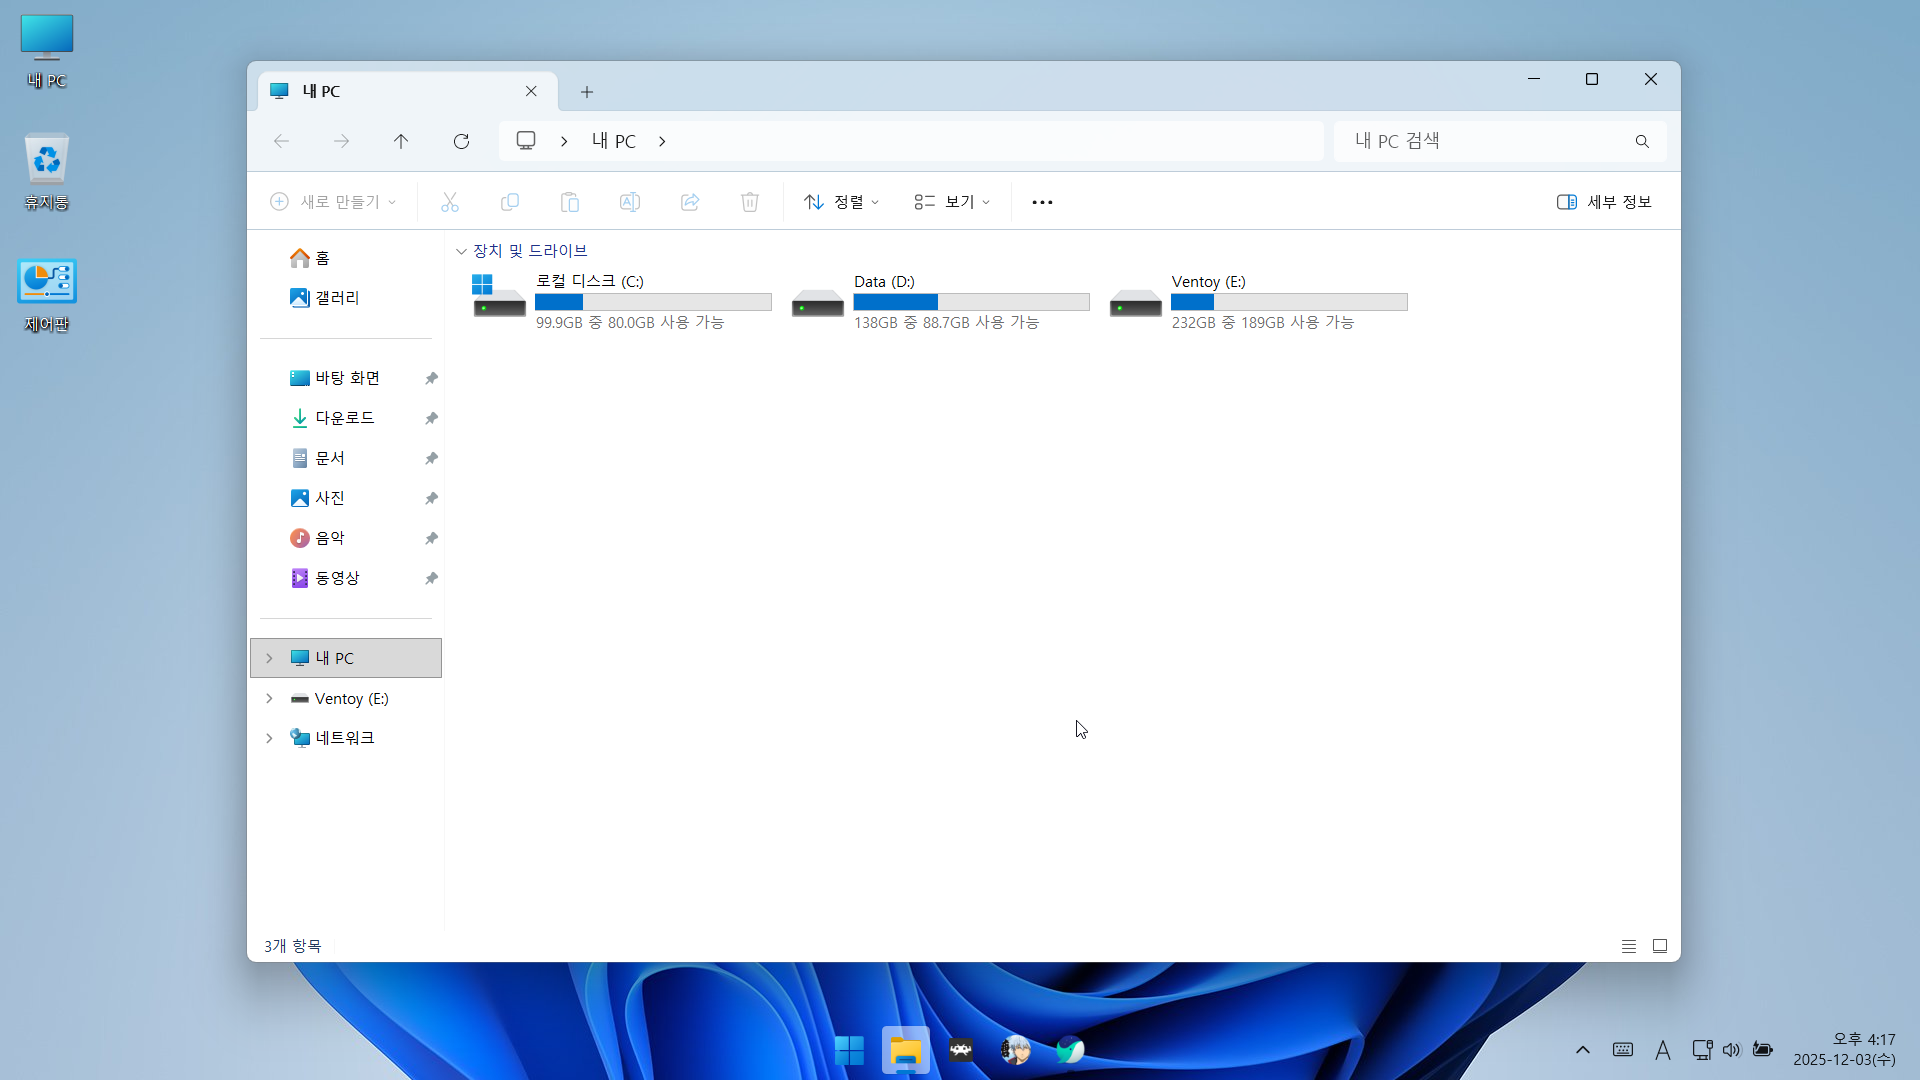Select the Data (D:) drive

click(938, 301)
